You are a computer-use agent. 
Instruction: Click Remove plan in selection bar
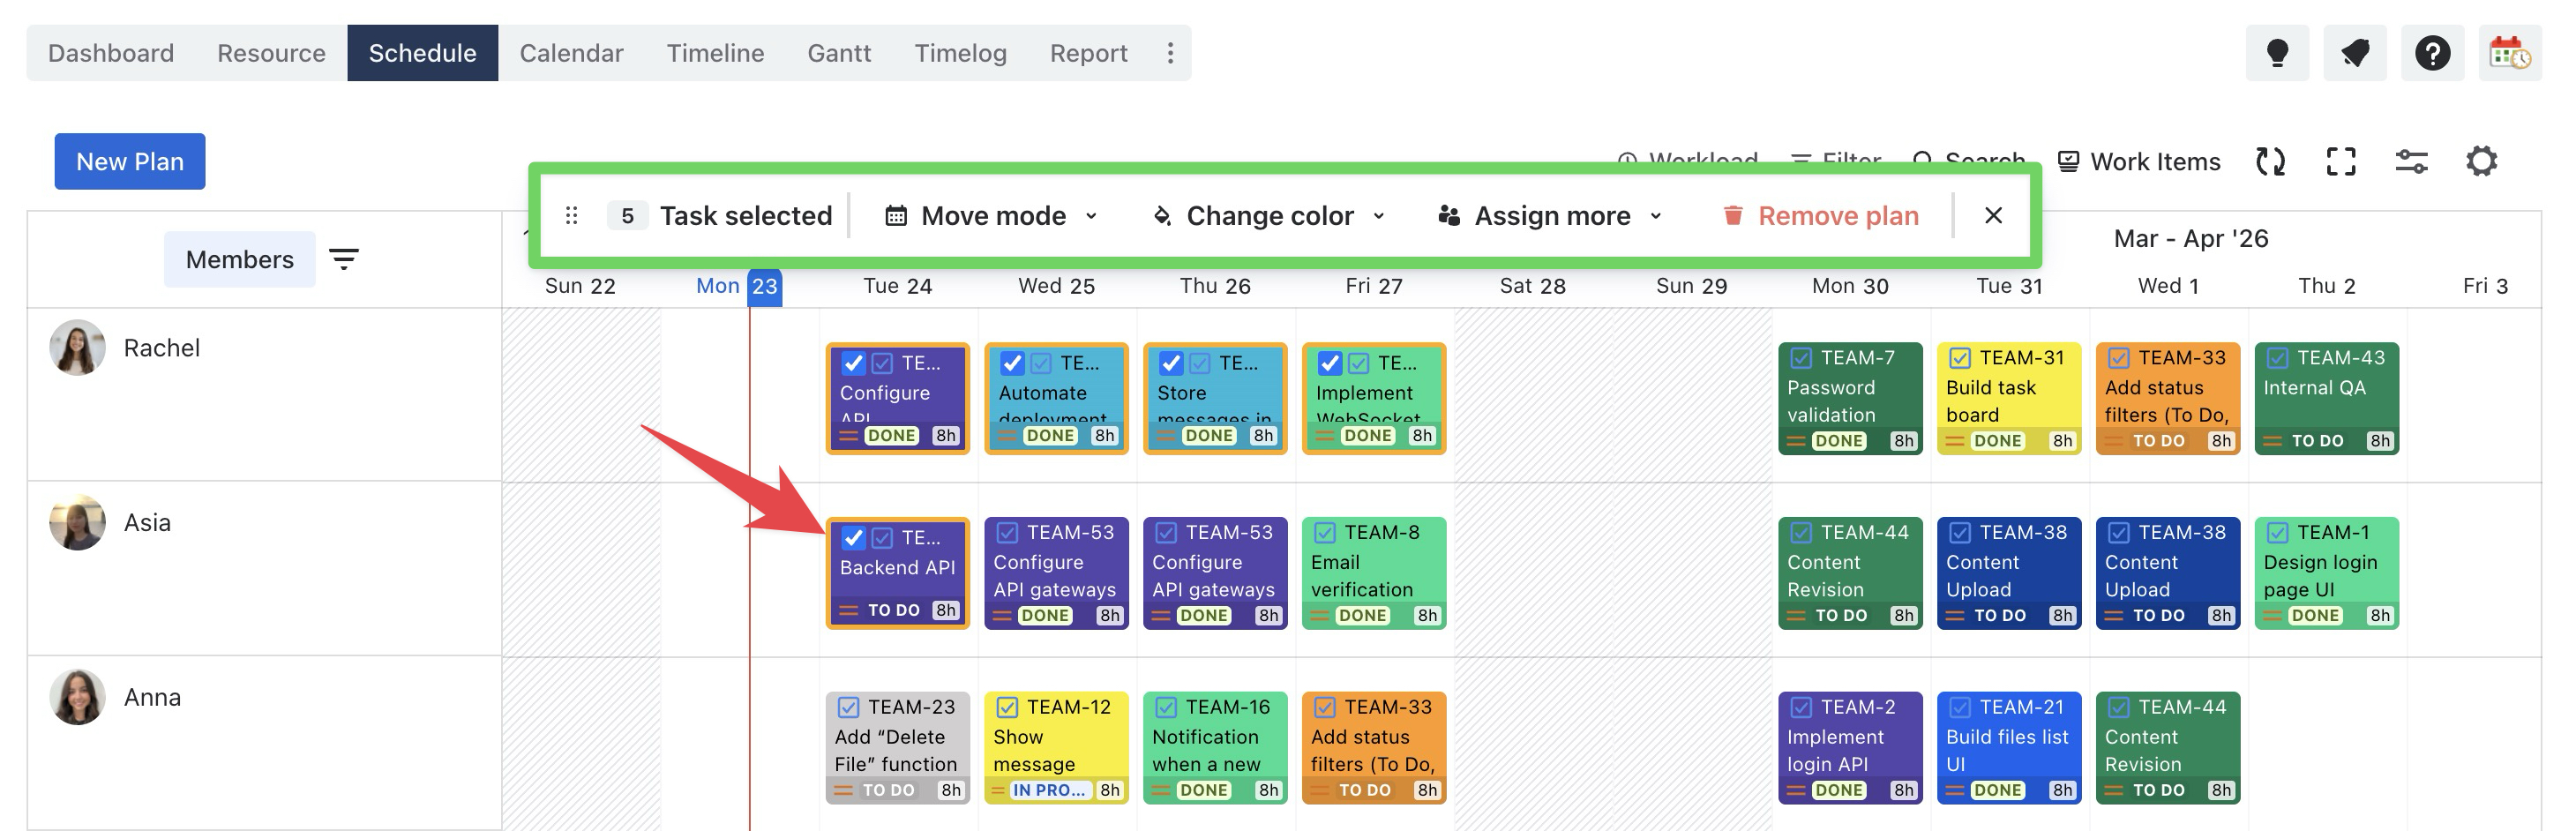[x=1820, y=216]
